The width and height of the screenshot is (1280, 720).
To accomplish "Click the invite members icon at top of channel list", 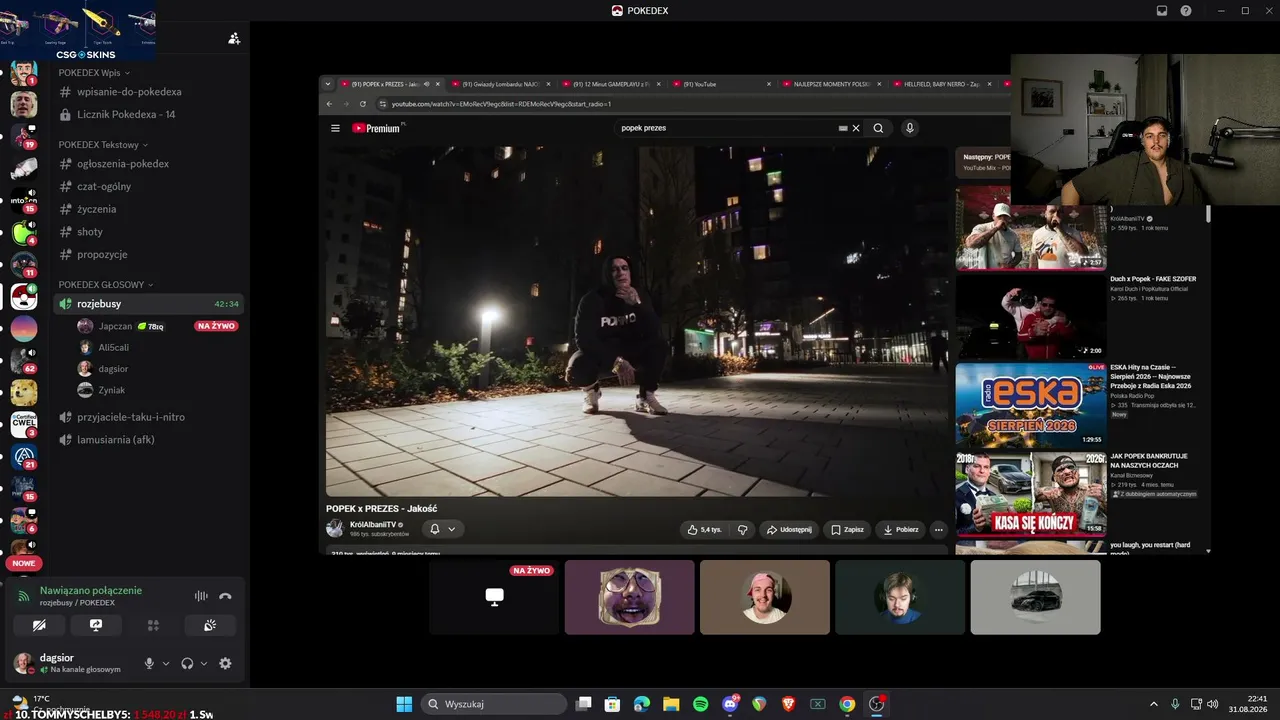I will click(234, 38).
